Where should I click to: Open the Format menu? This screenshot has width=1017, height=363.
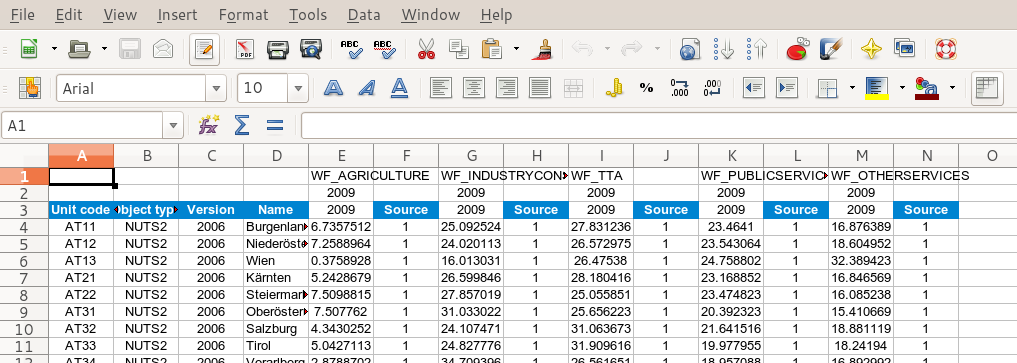pyautogui.click(x=243, y=14)
